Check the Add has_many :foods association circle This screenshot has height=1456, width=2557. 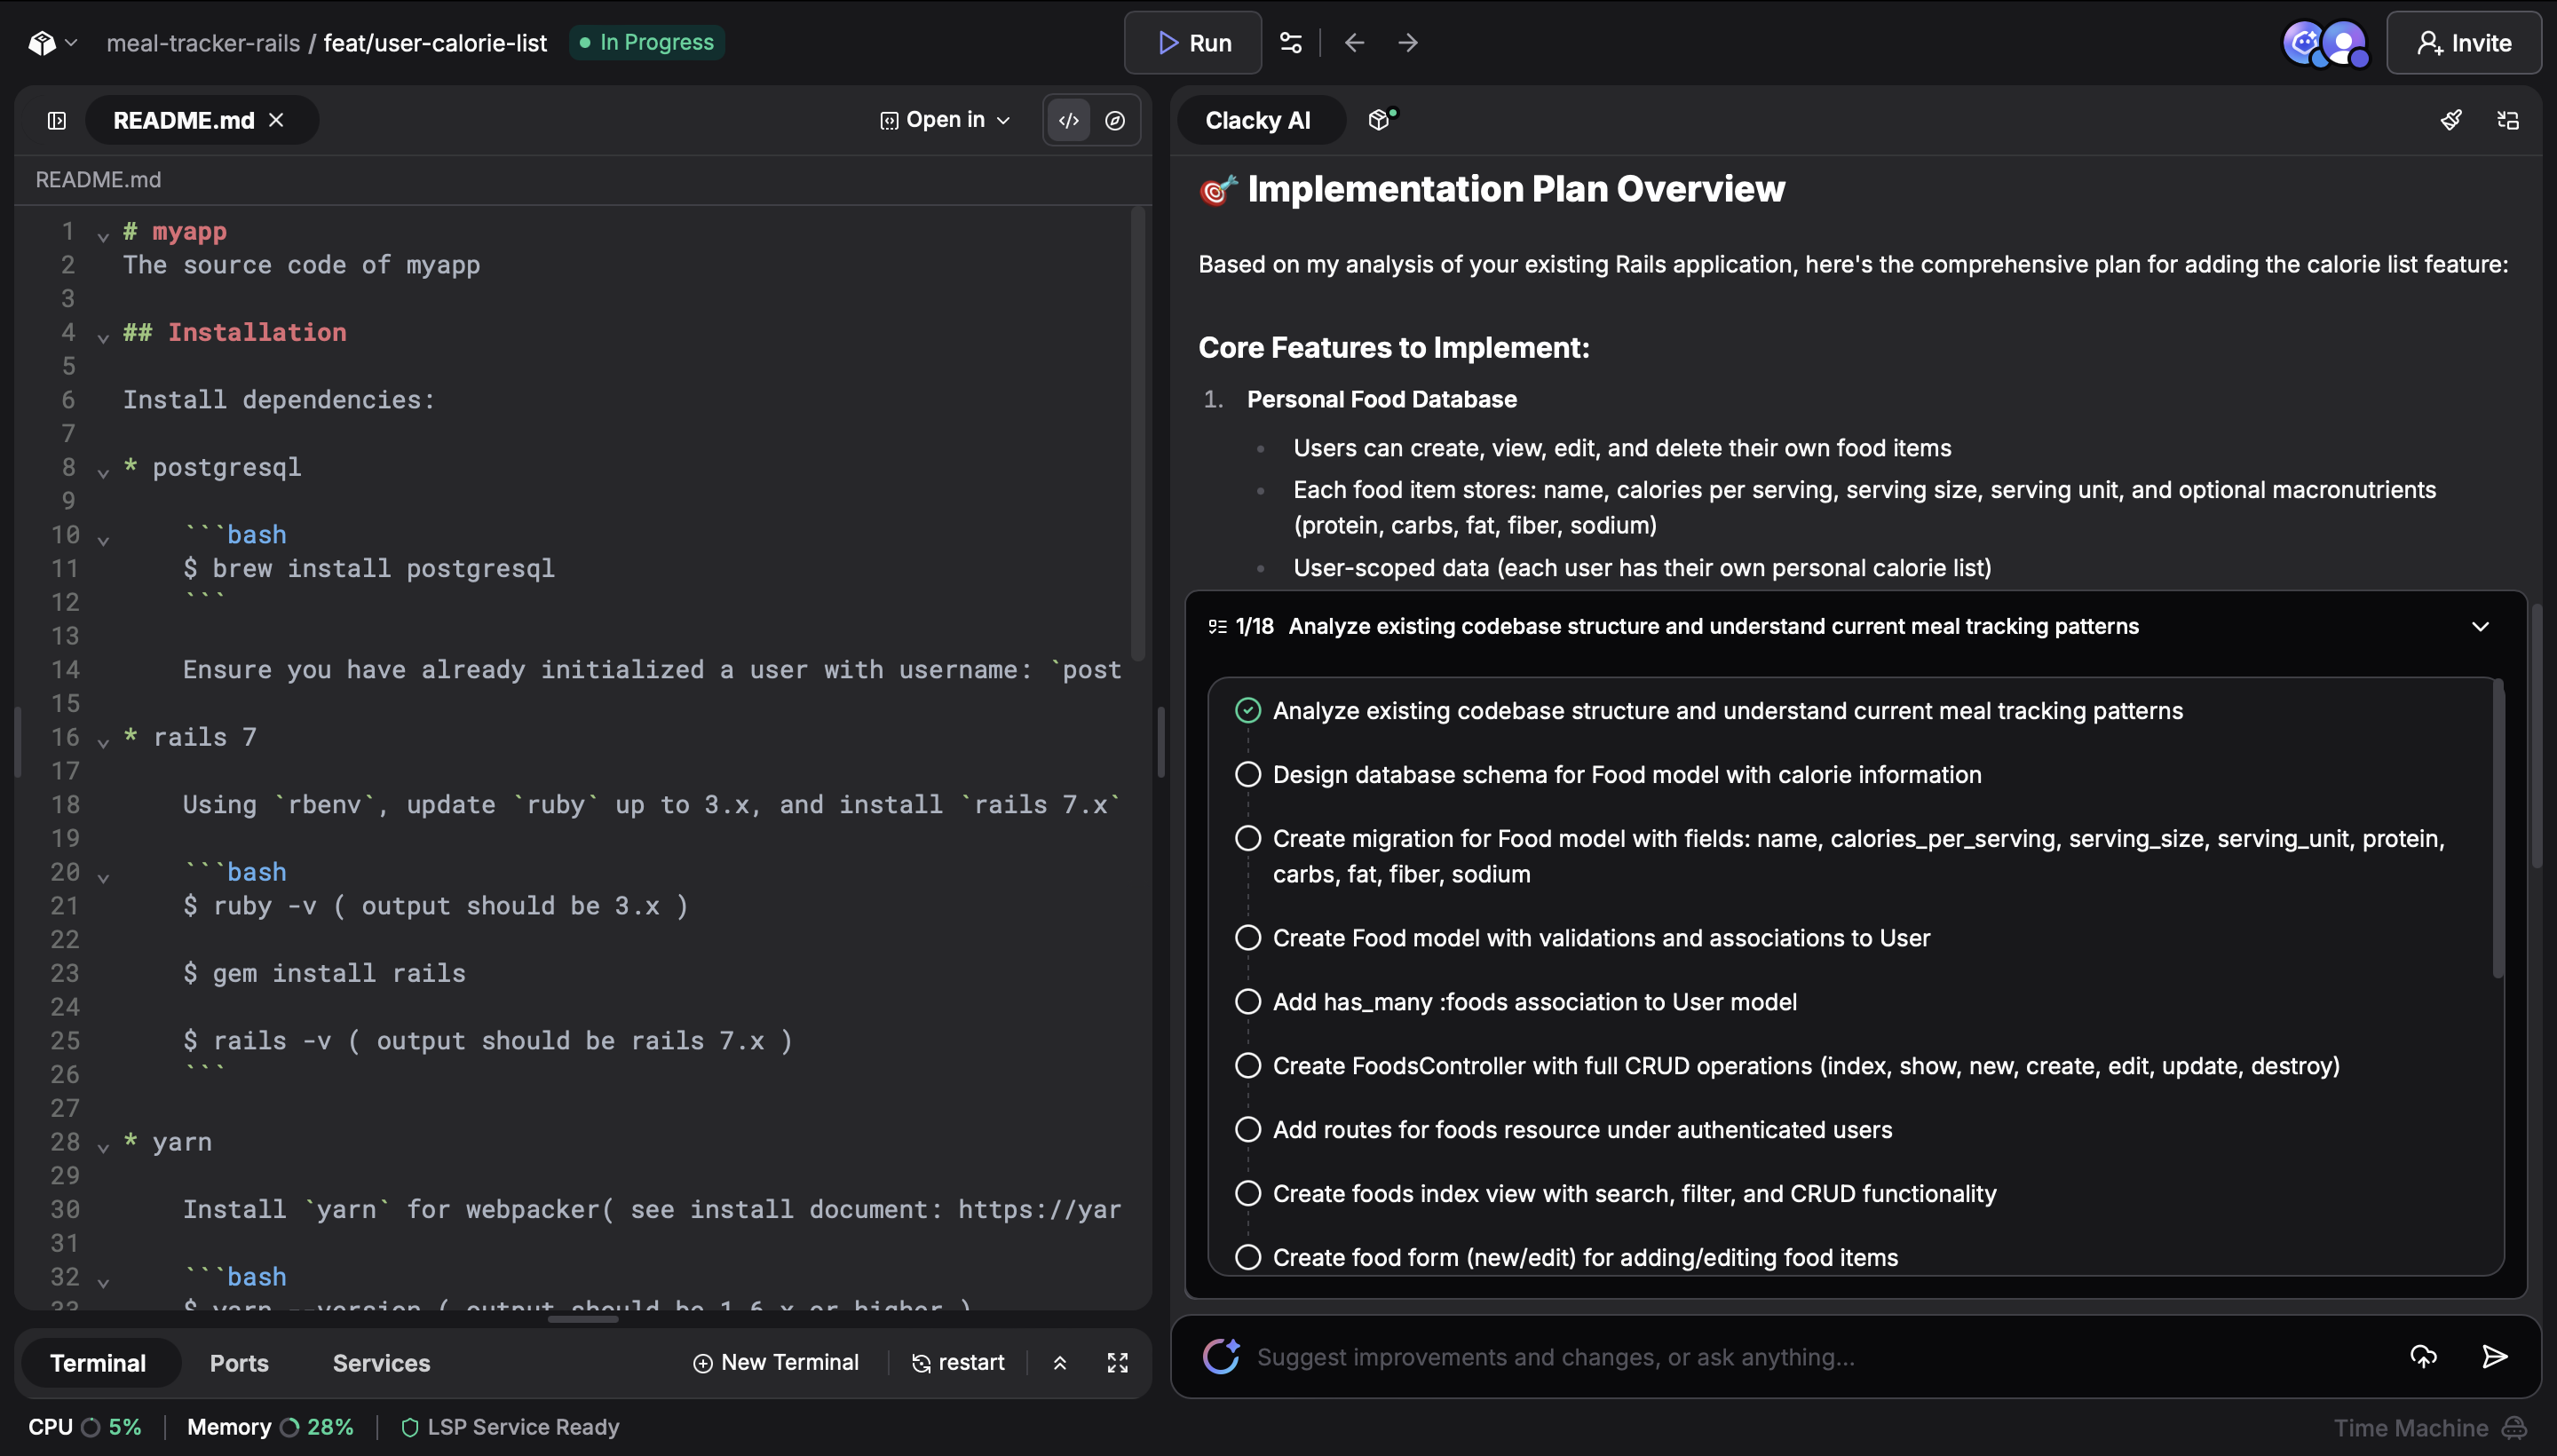click(1248, 1002)
